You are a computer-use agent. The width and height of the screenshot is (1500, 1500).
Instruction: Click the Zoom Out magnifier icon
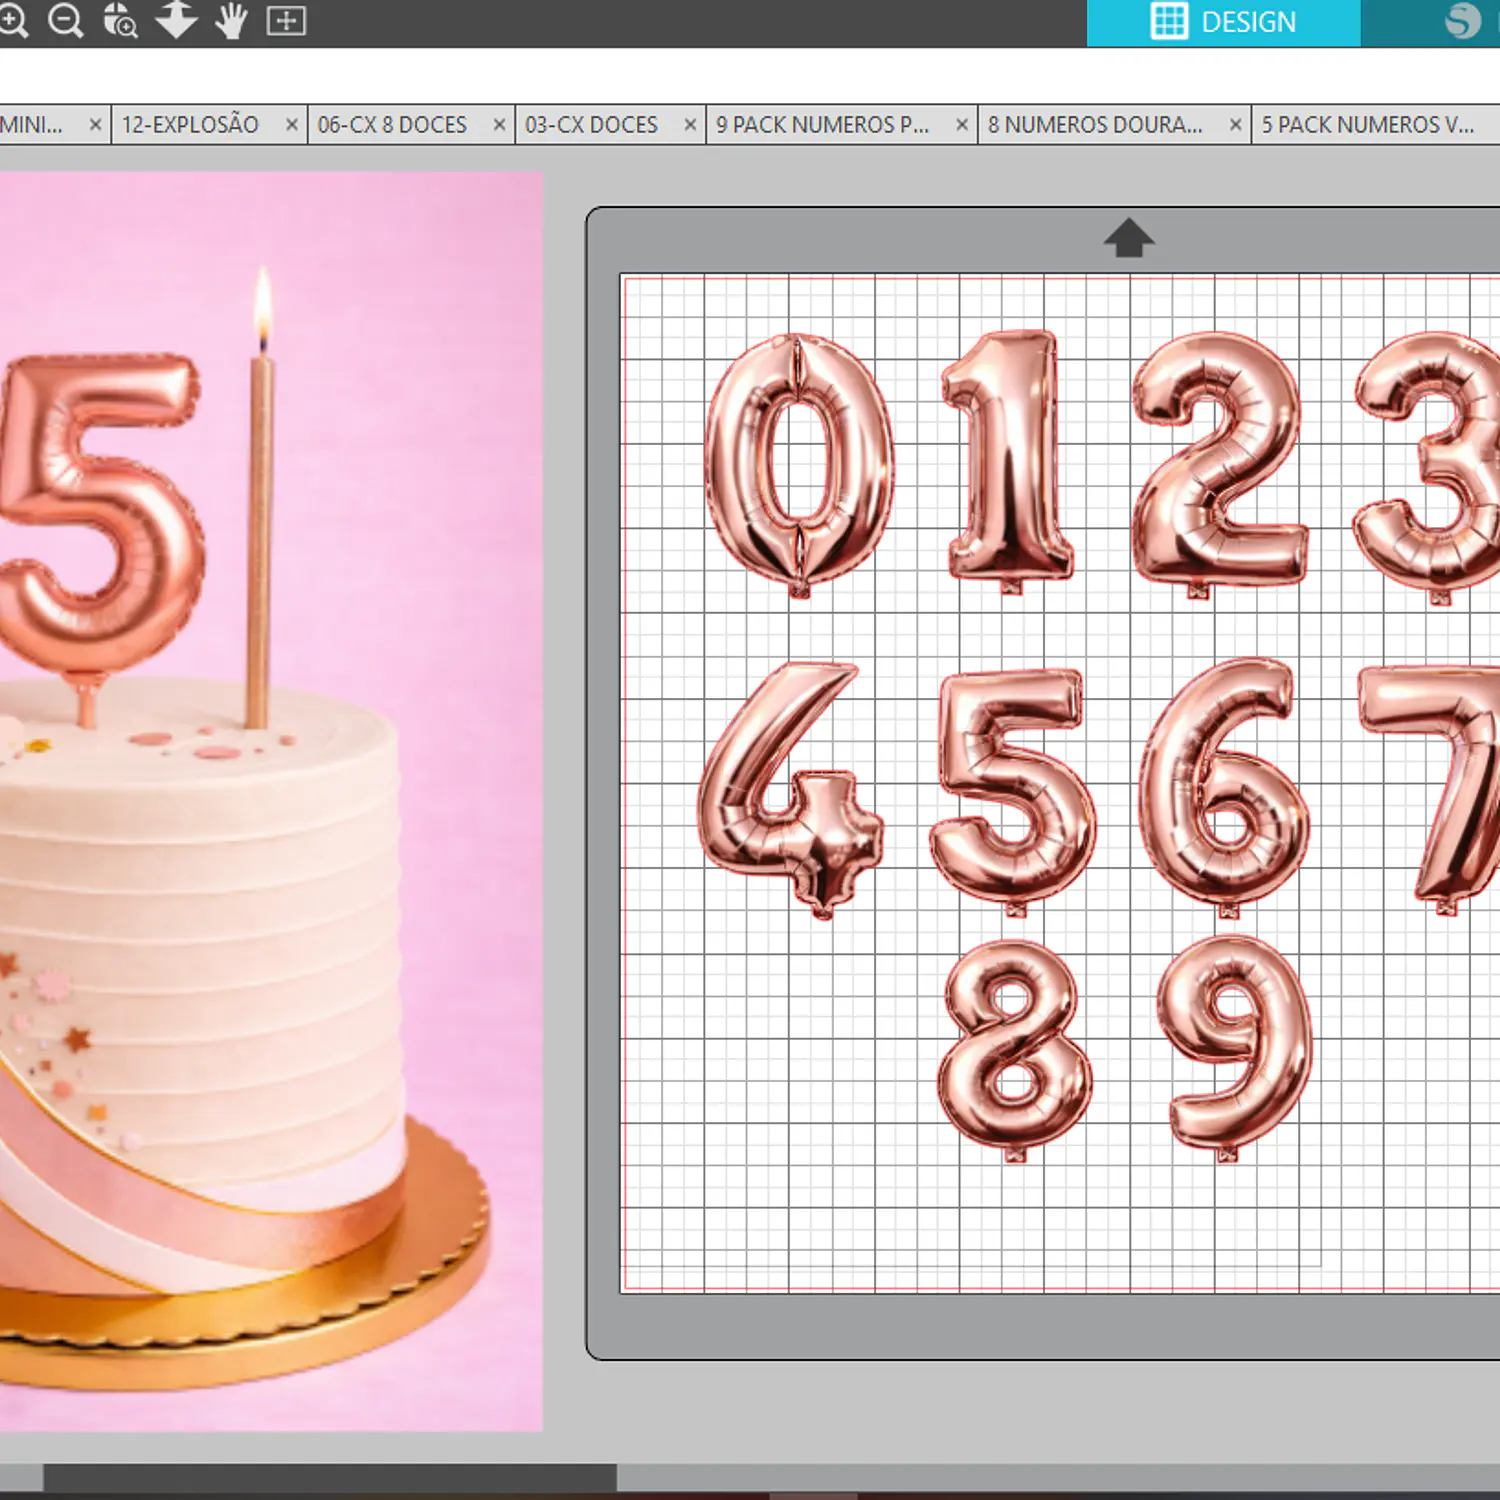[66, 21]
